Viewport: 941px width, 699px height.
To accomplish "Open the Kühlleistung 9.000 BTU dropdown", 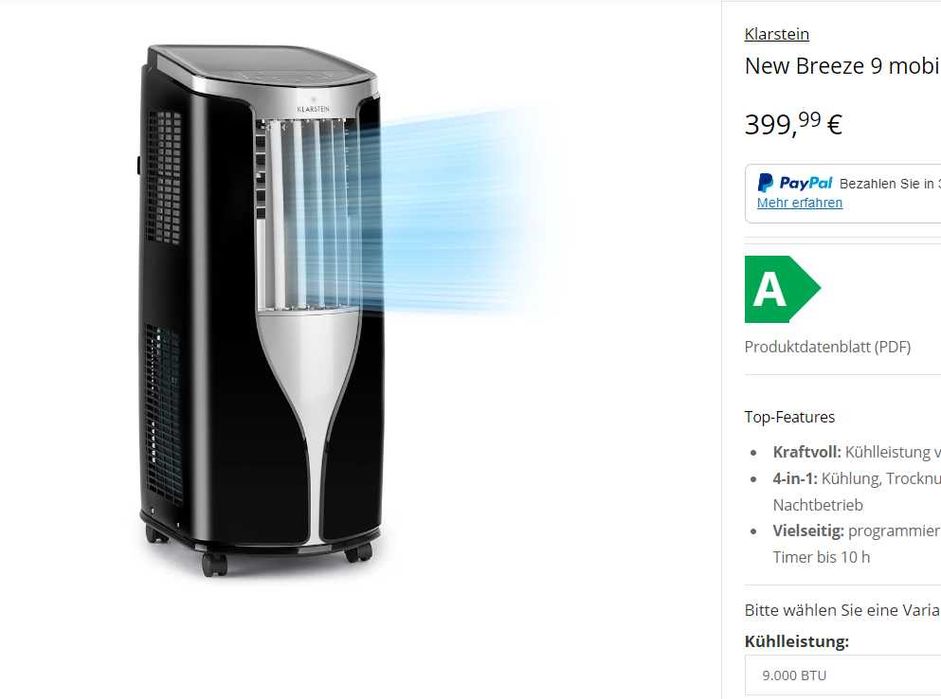I will (843, 675).
